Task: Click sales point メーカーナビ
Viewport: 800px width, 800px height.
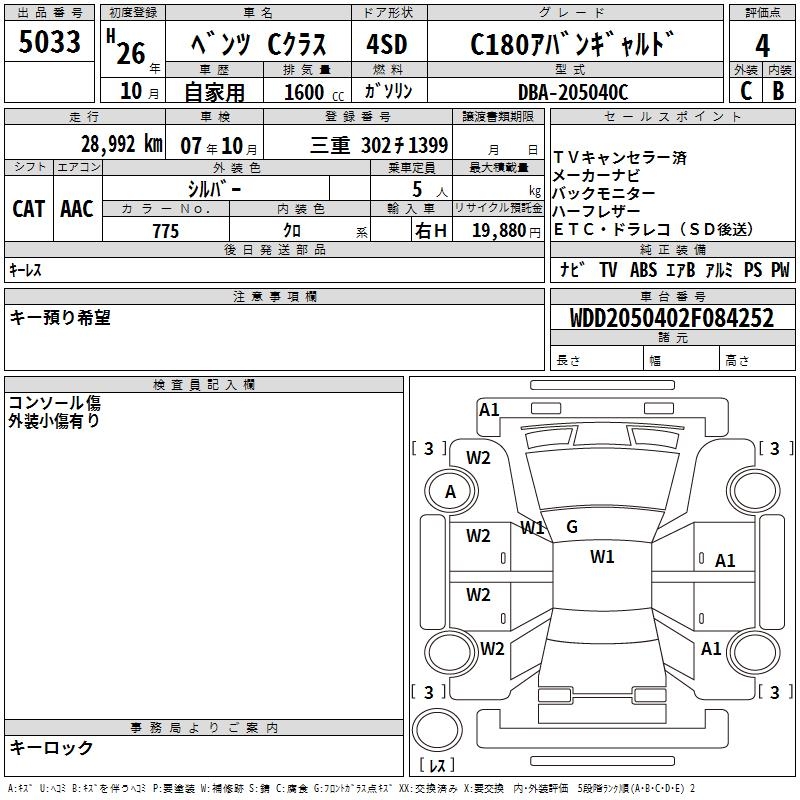Action: 596,176
